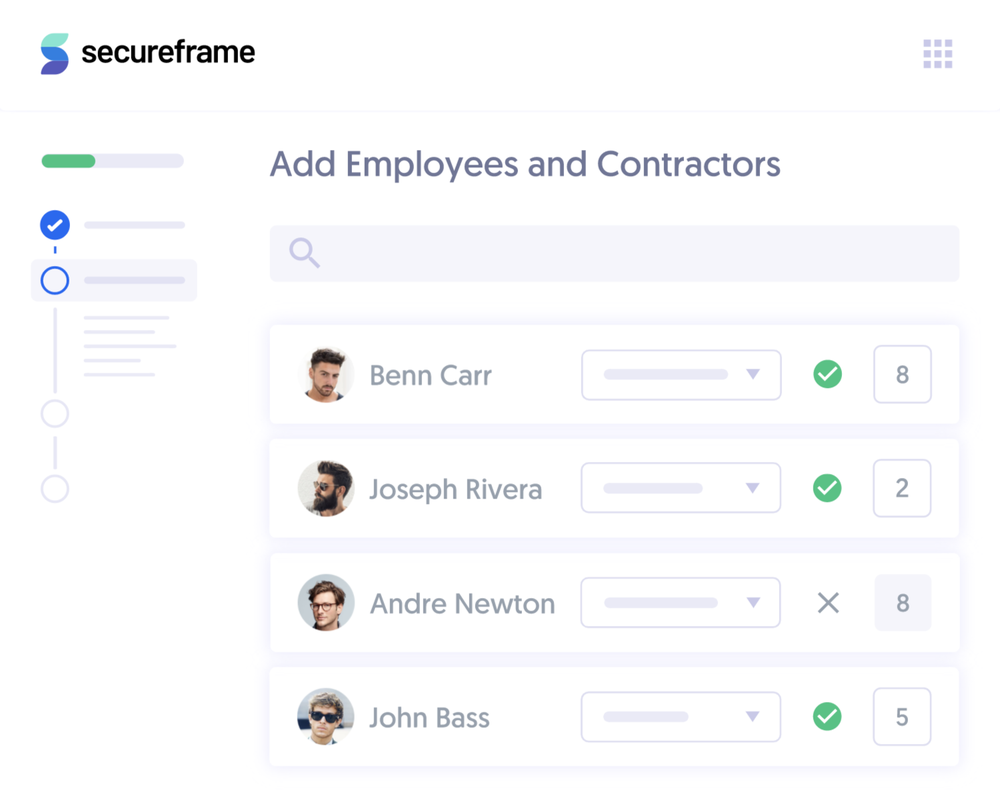Click the search magnifier icon
1000x800 pixels.
(x=304, y=253)
